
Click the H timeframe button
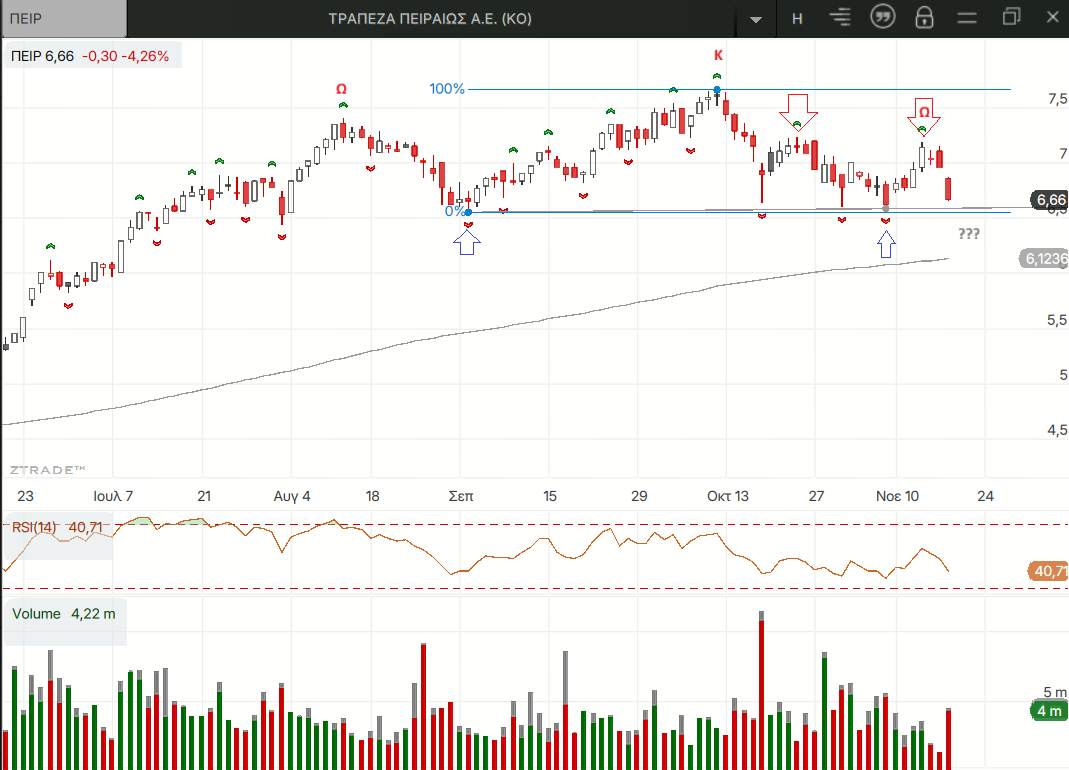(797, 18)
